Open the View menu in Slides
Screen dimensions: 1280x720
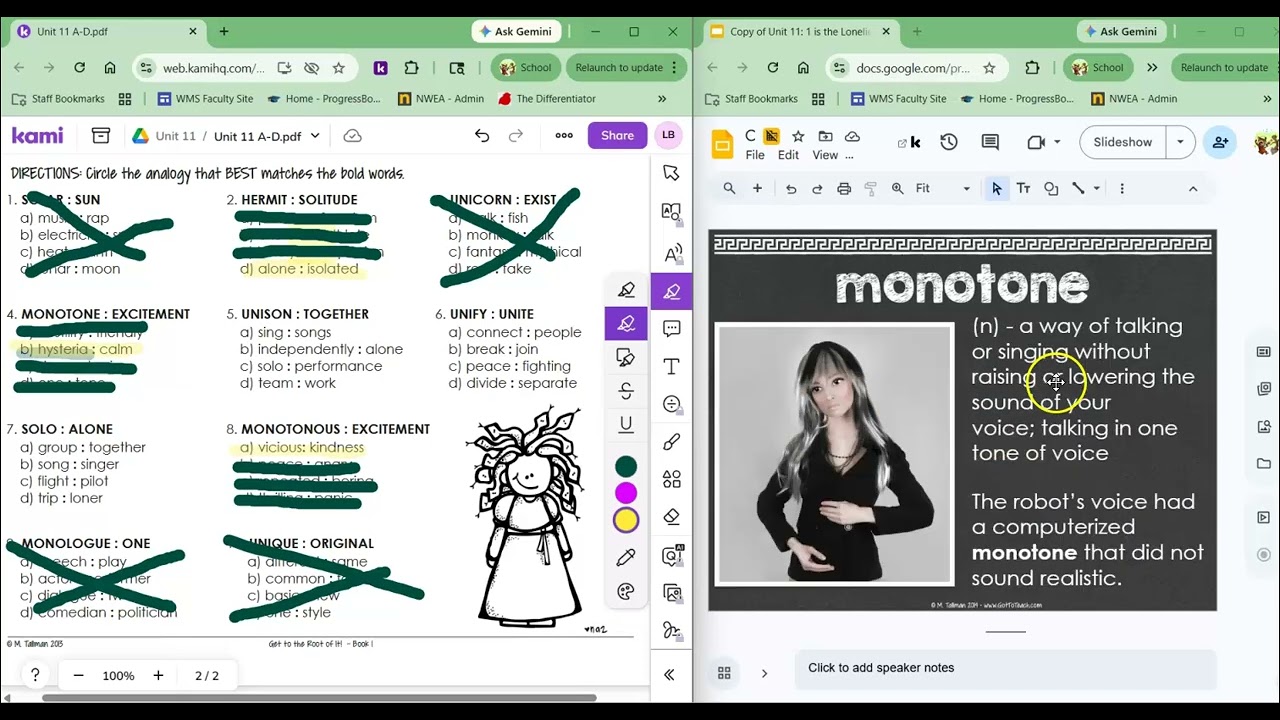[x=825, y=155]
